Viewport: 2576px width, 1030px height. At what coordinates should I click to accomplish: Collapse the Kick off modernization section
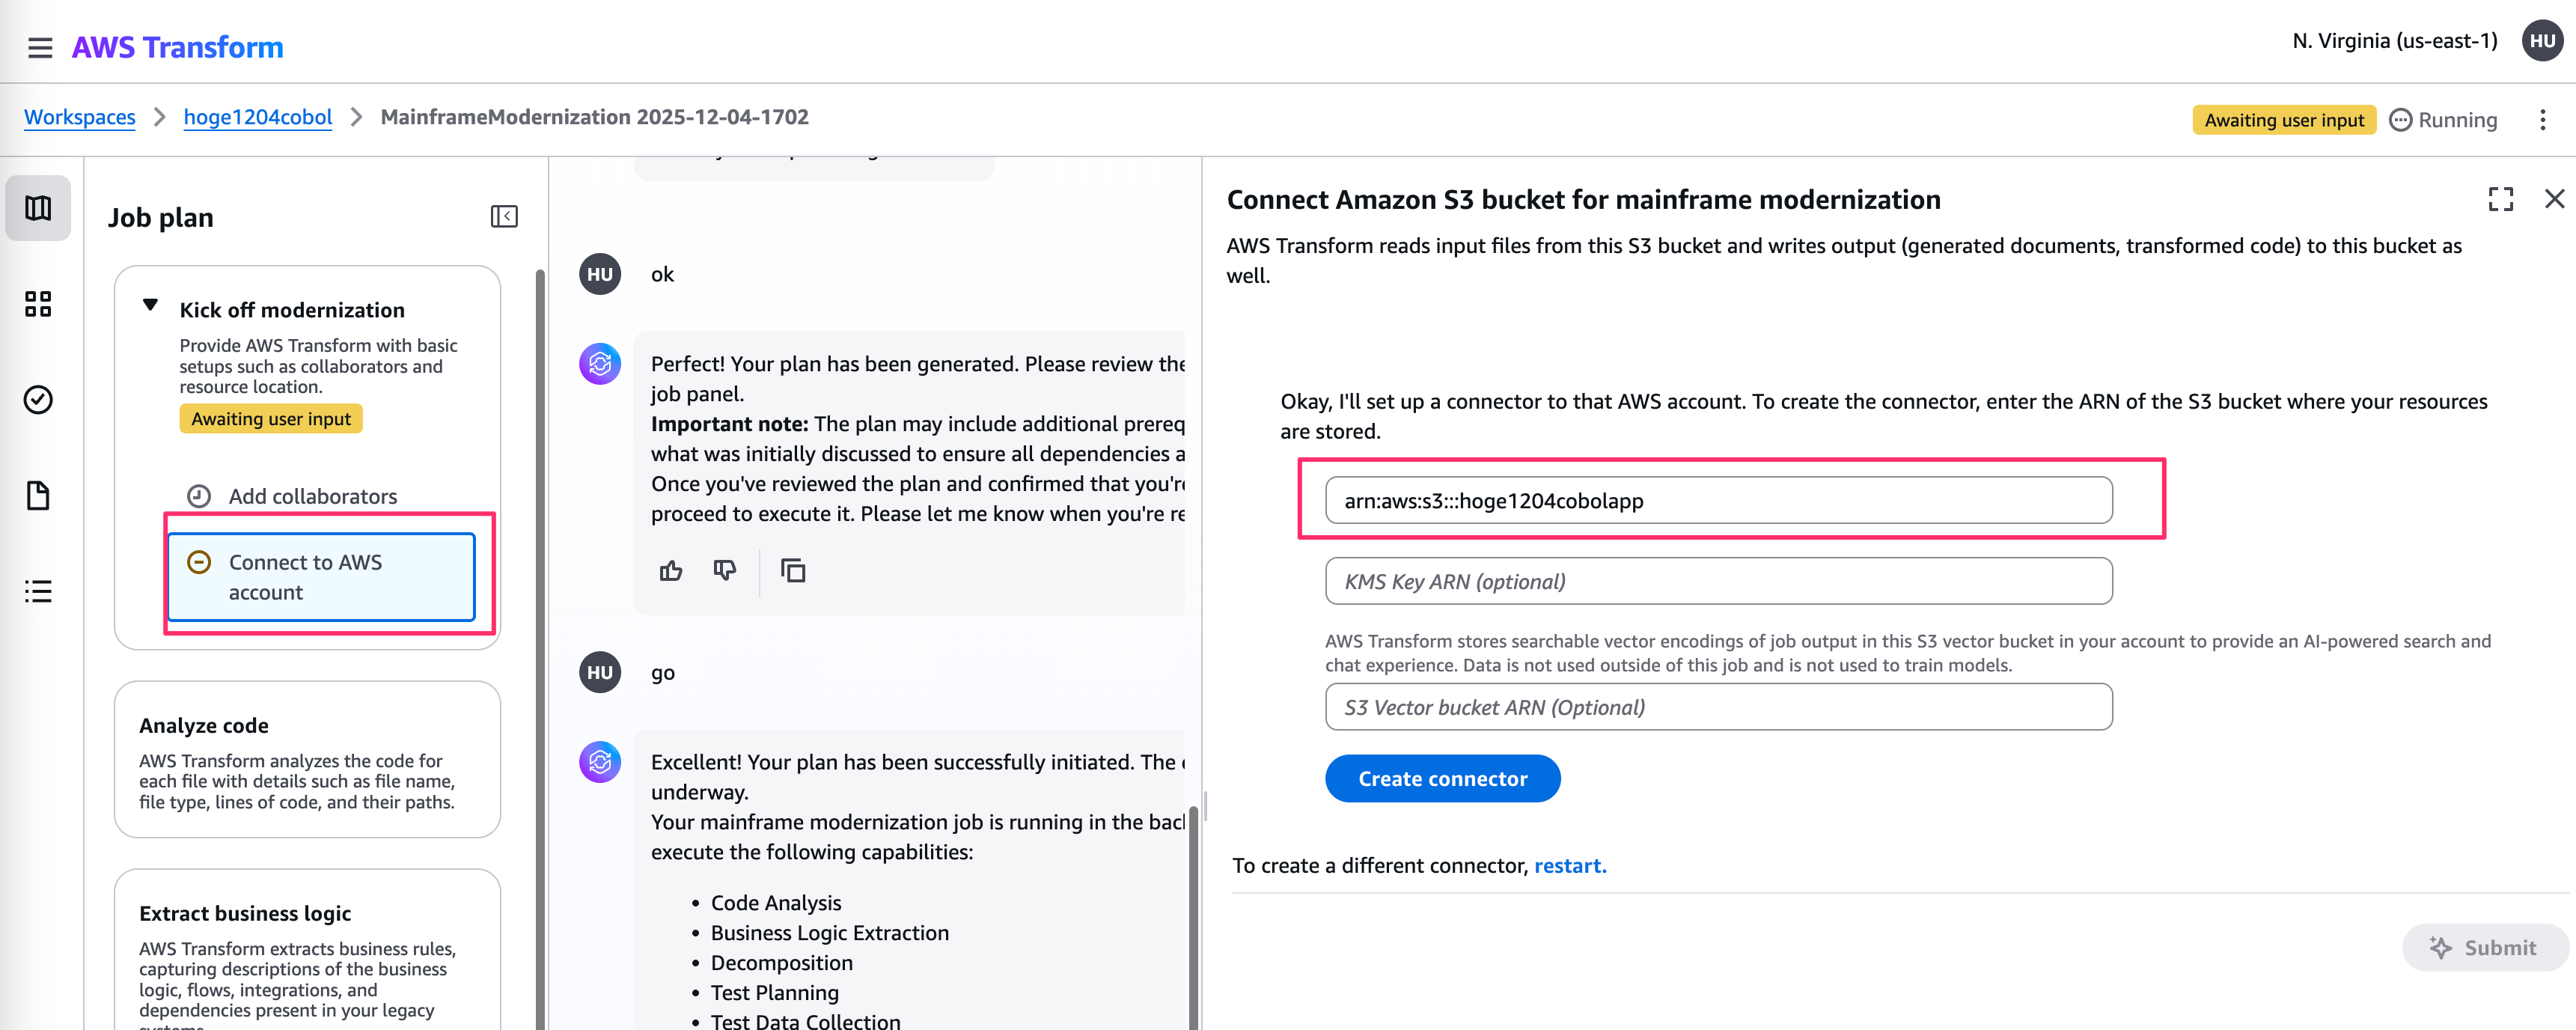point(151,306)
